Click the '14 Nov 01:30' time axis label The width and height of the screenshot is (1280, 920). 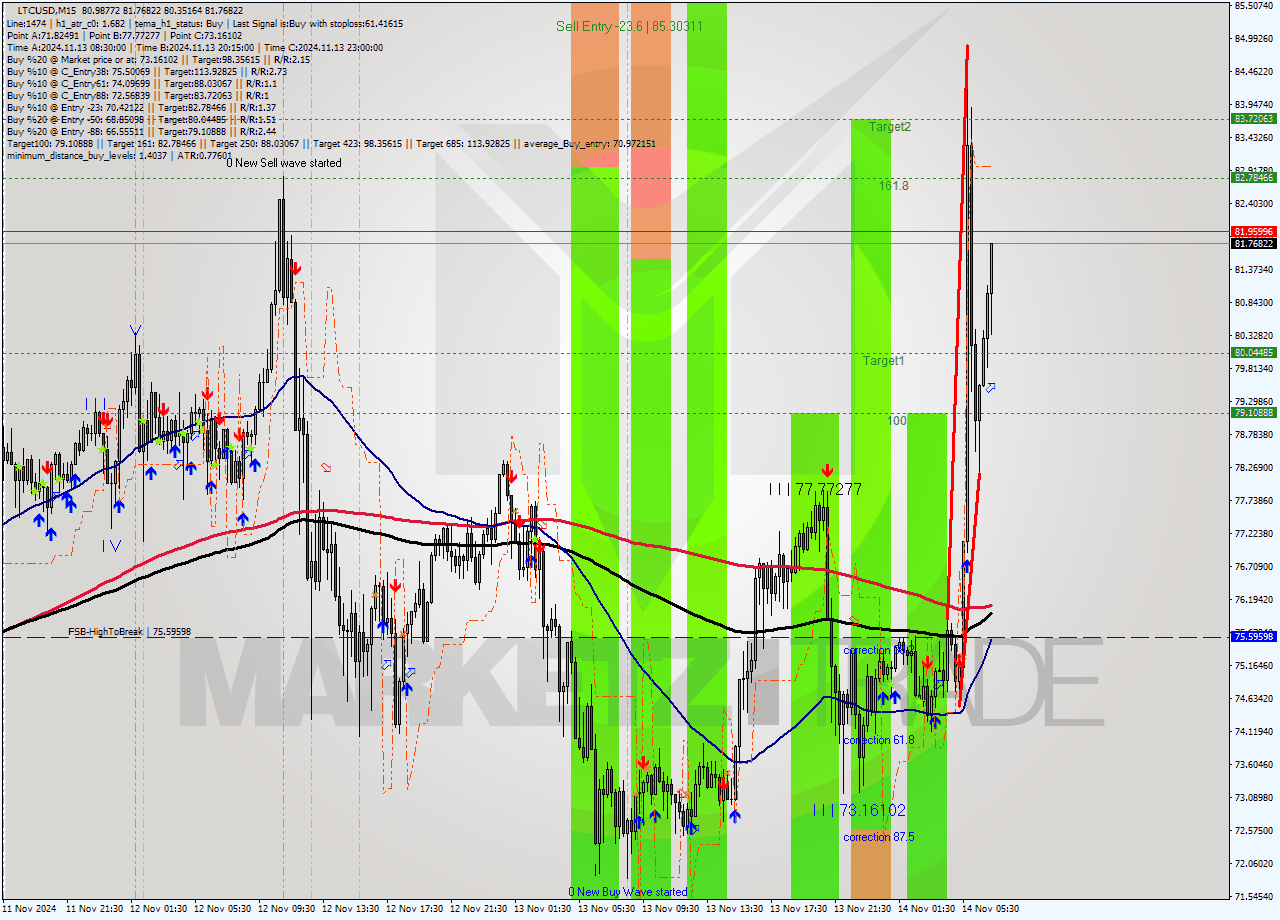(925, 909)
